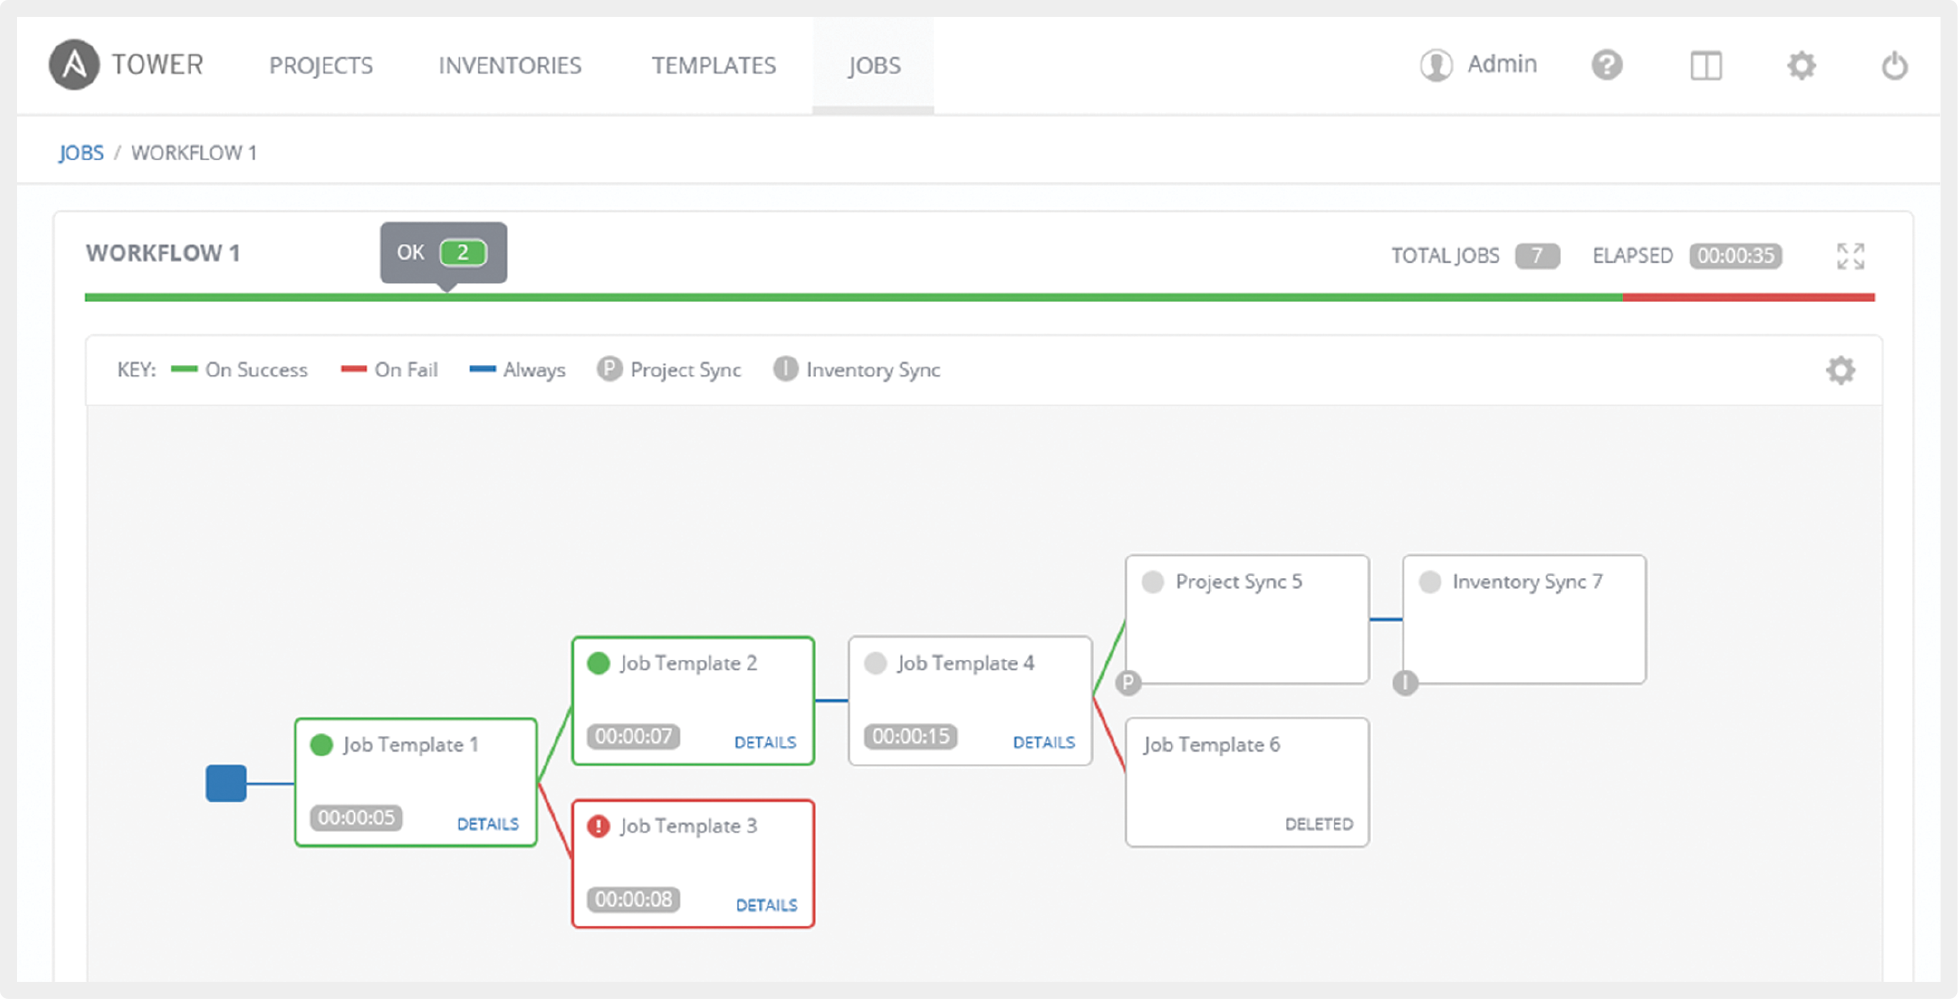Screen dimensions: 1958x999
Task: Click the logout power icon
Action: tap(1895, 64)
